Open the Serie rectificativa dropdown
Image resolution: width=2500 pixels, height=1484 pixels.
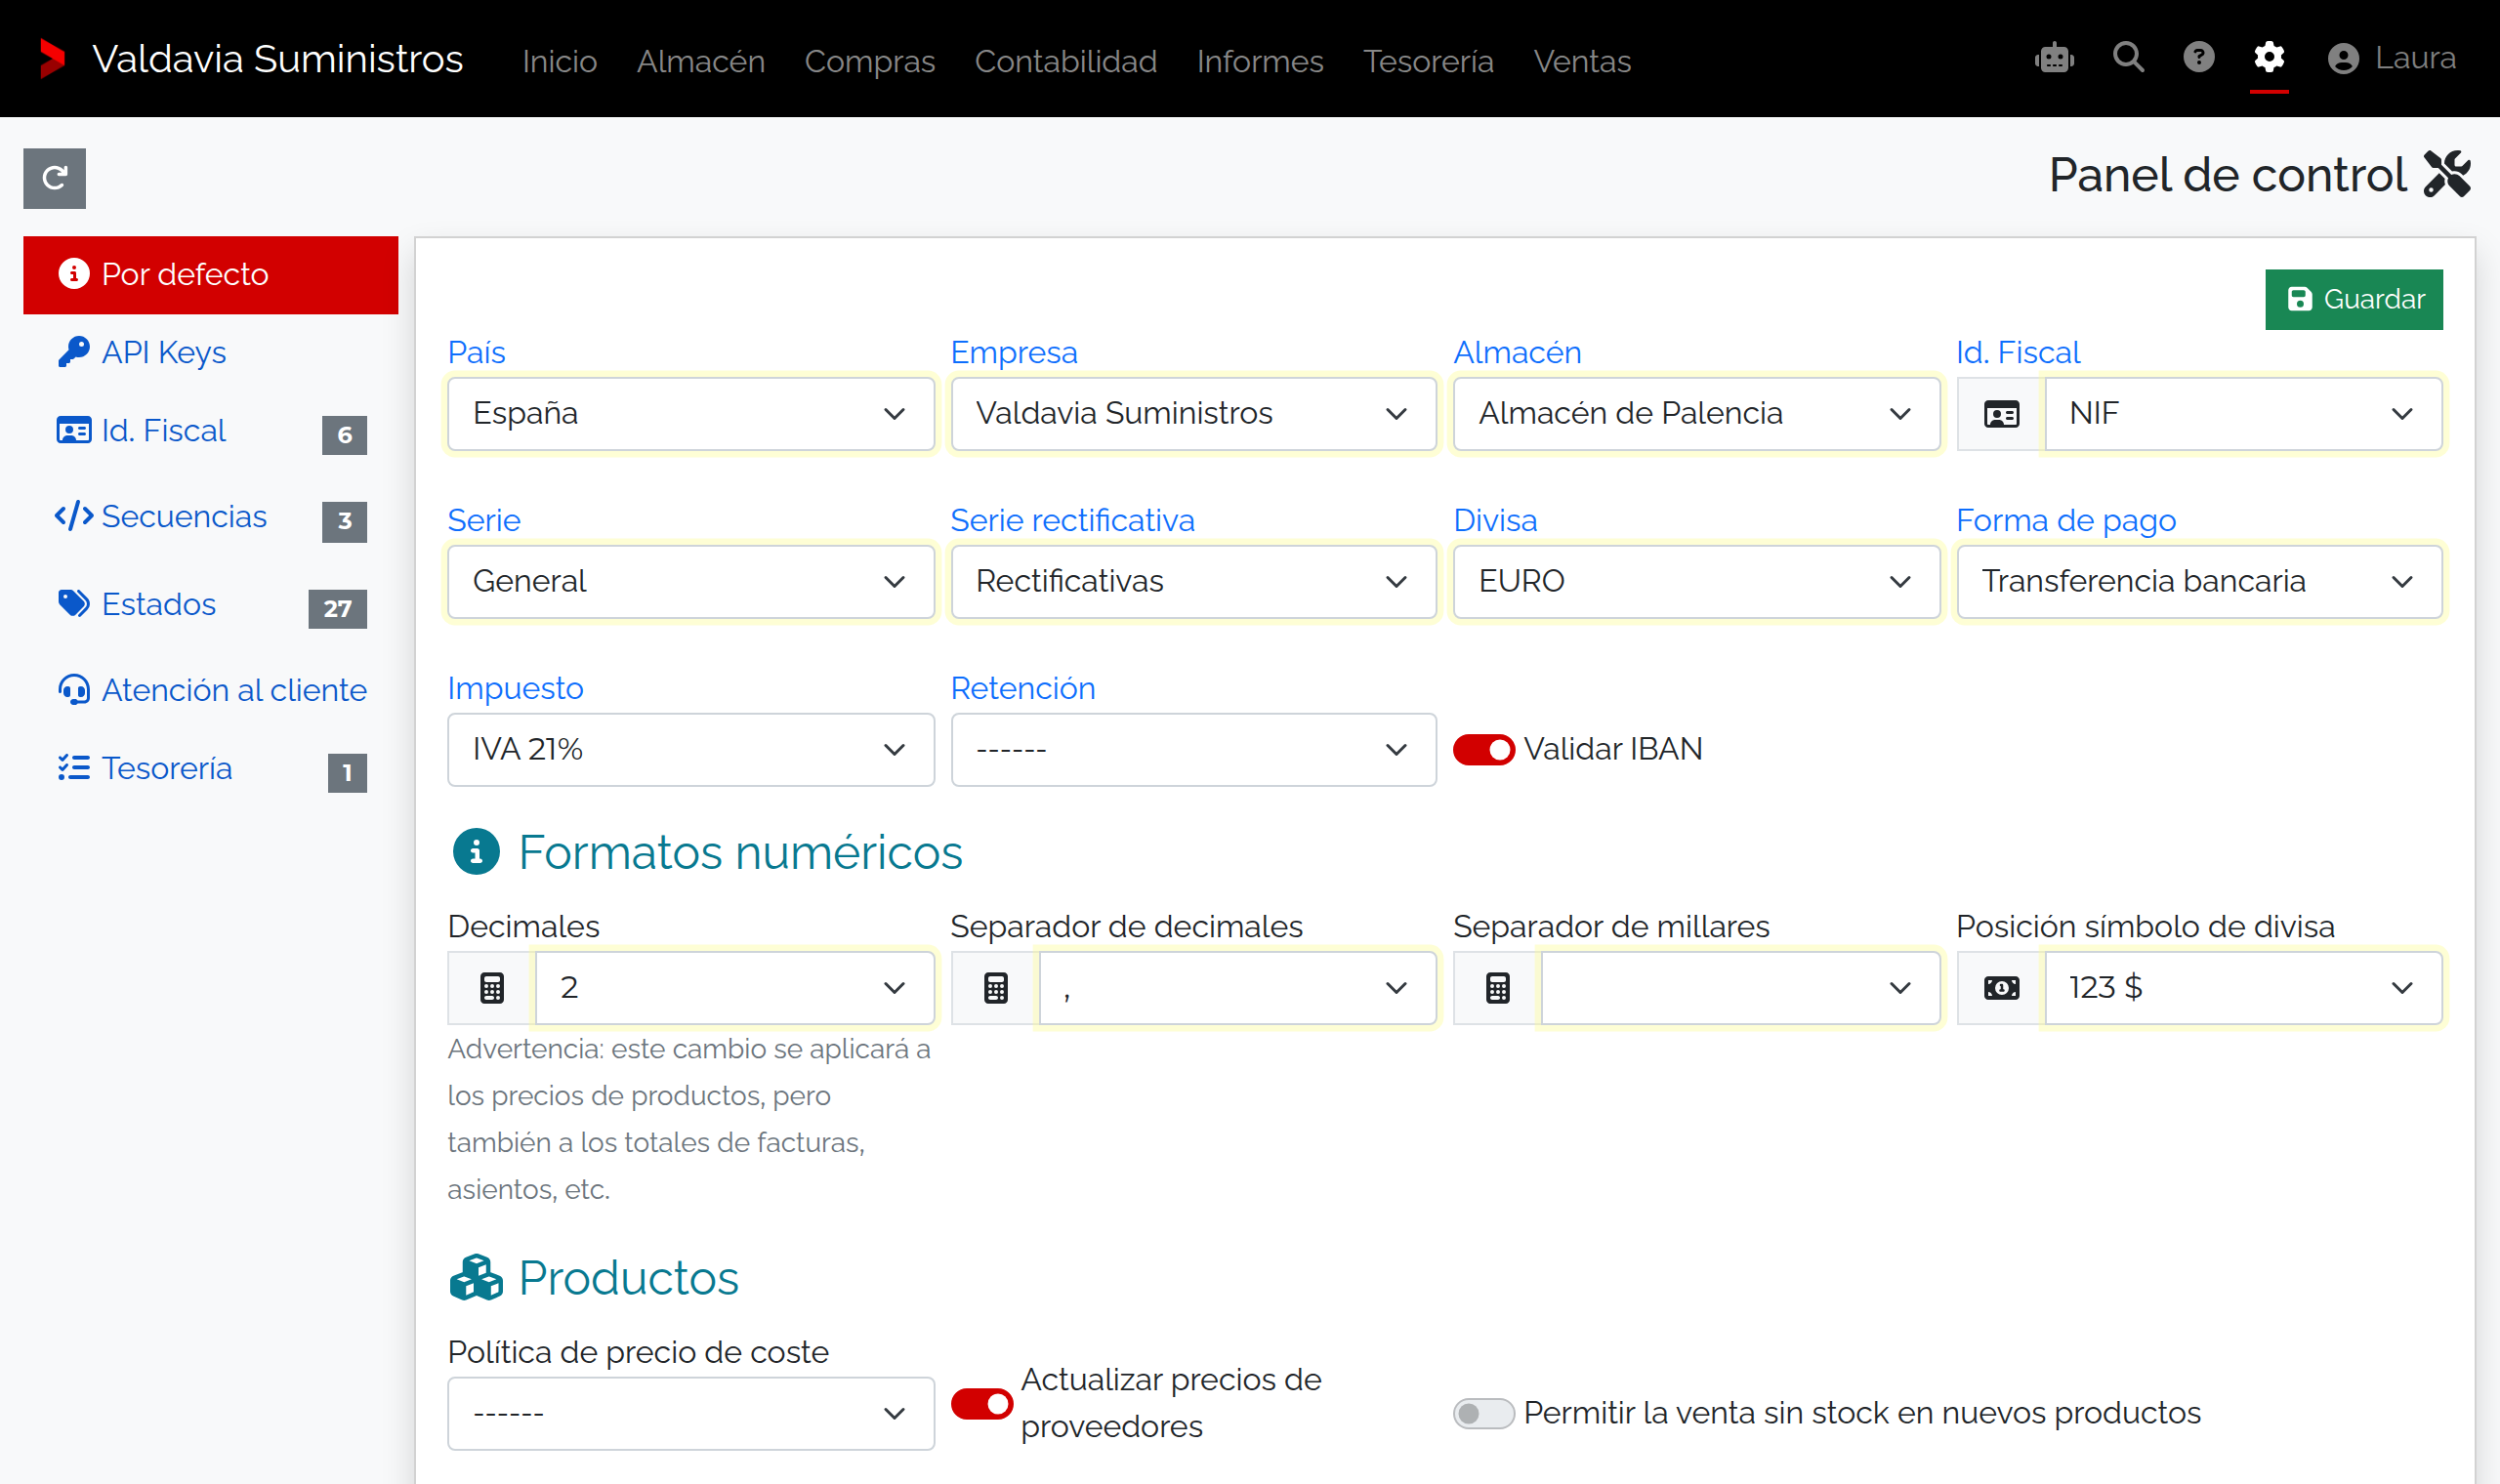pos(1193,581)
